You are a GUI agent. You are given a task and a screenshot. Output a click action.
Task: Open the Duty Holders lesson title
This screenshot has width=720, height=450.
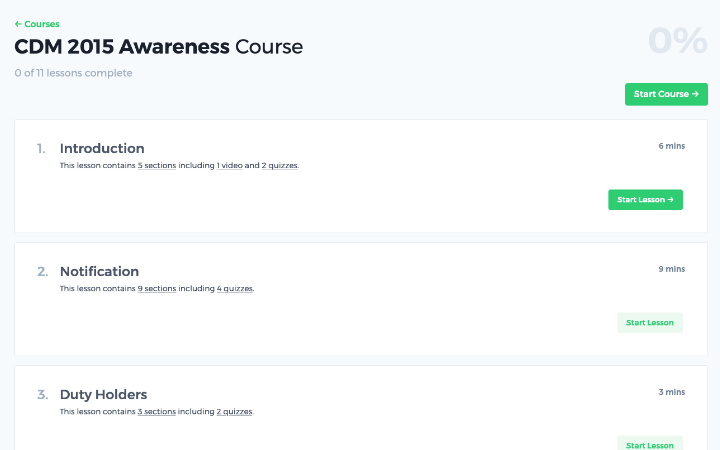(103, 394)
